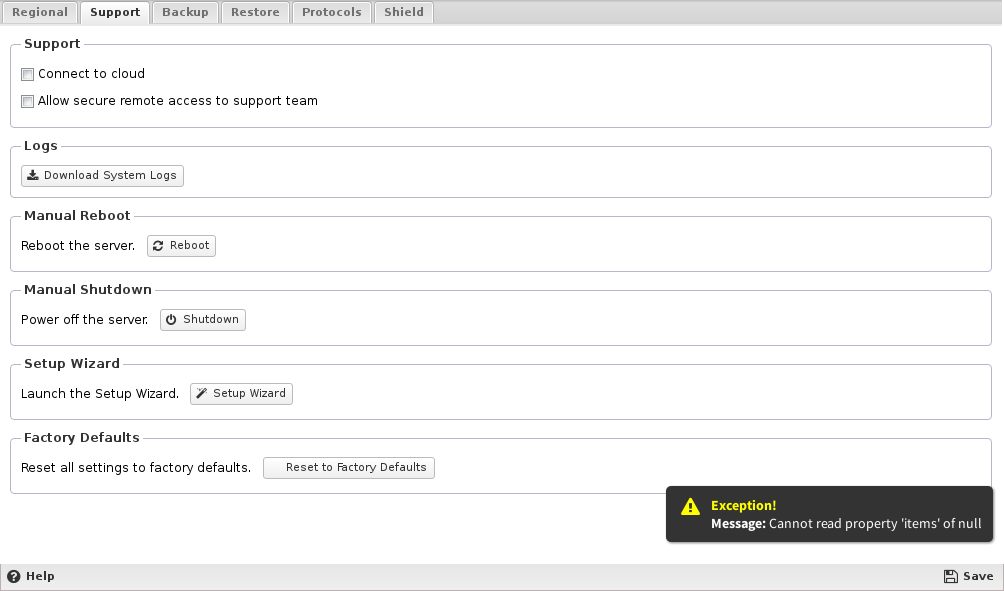
Task: Allow secure remote access checkbox toggle
Action: pyautogui.click(x=28, y=101)
